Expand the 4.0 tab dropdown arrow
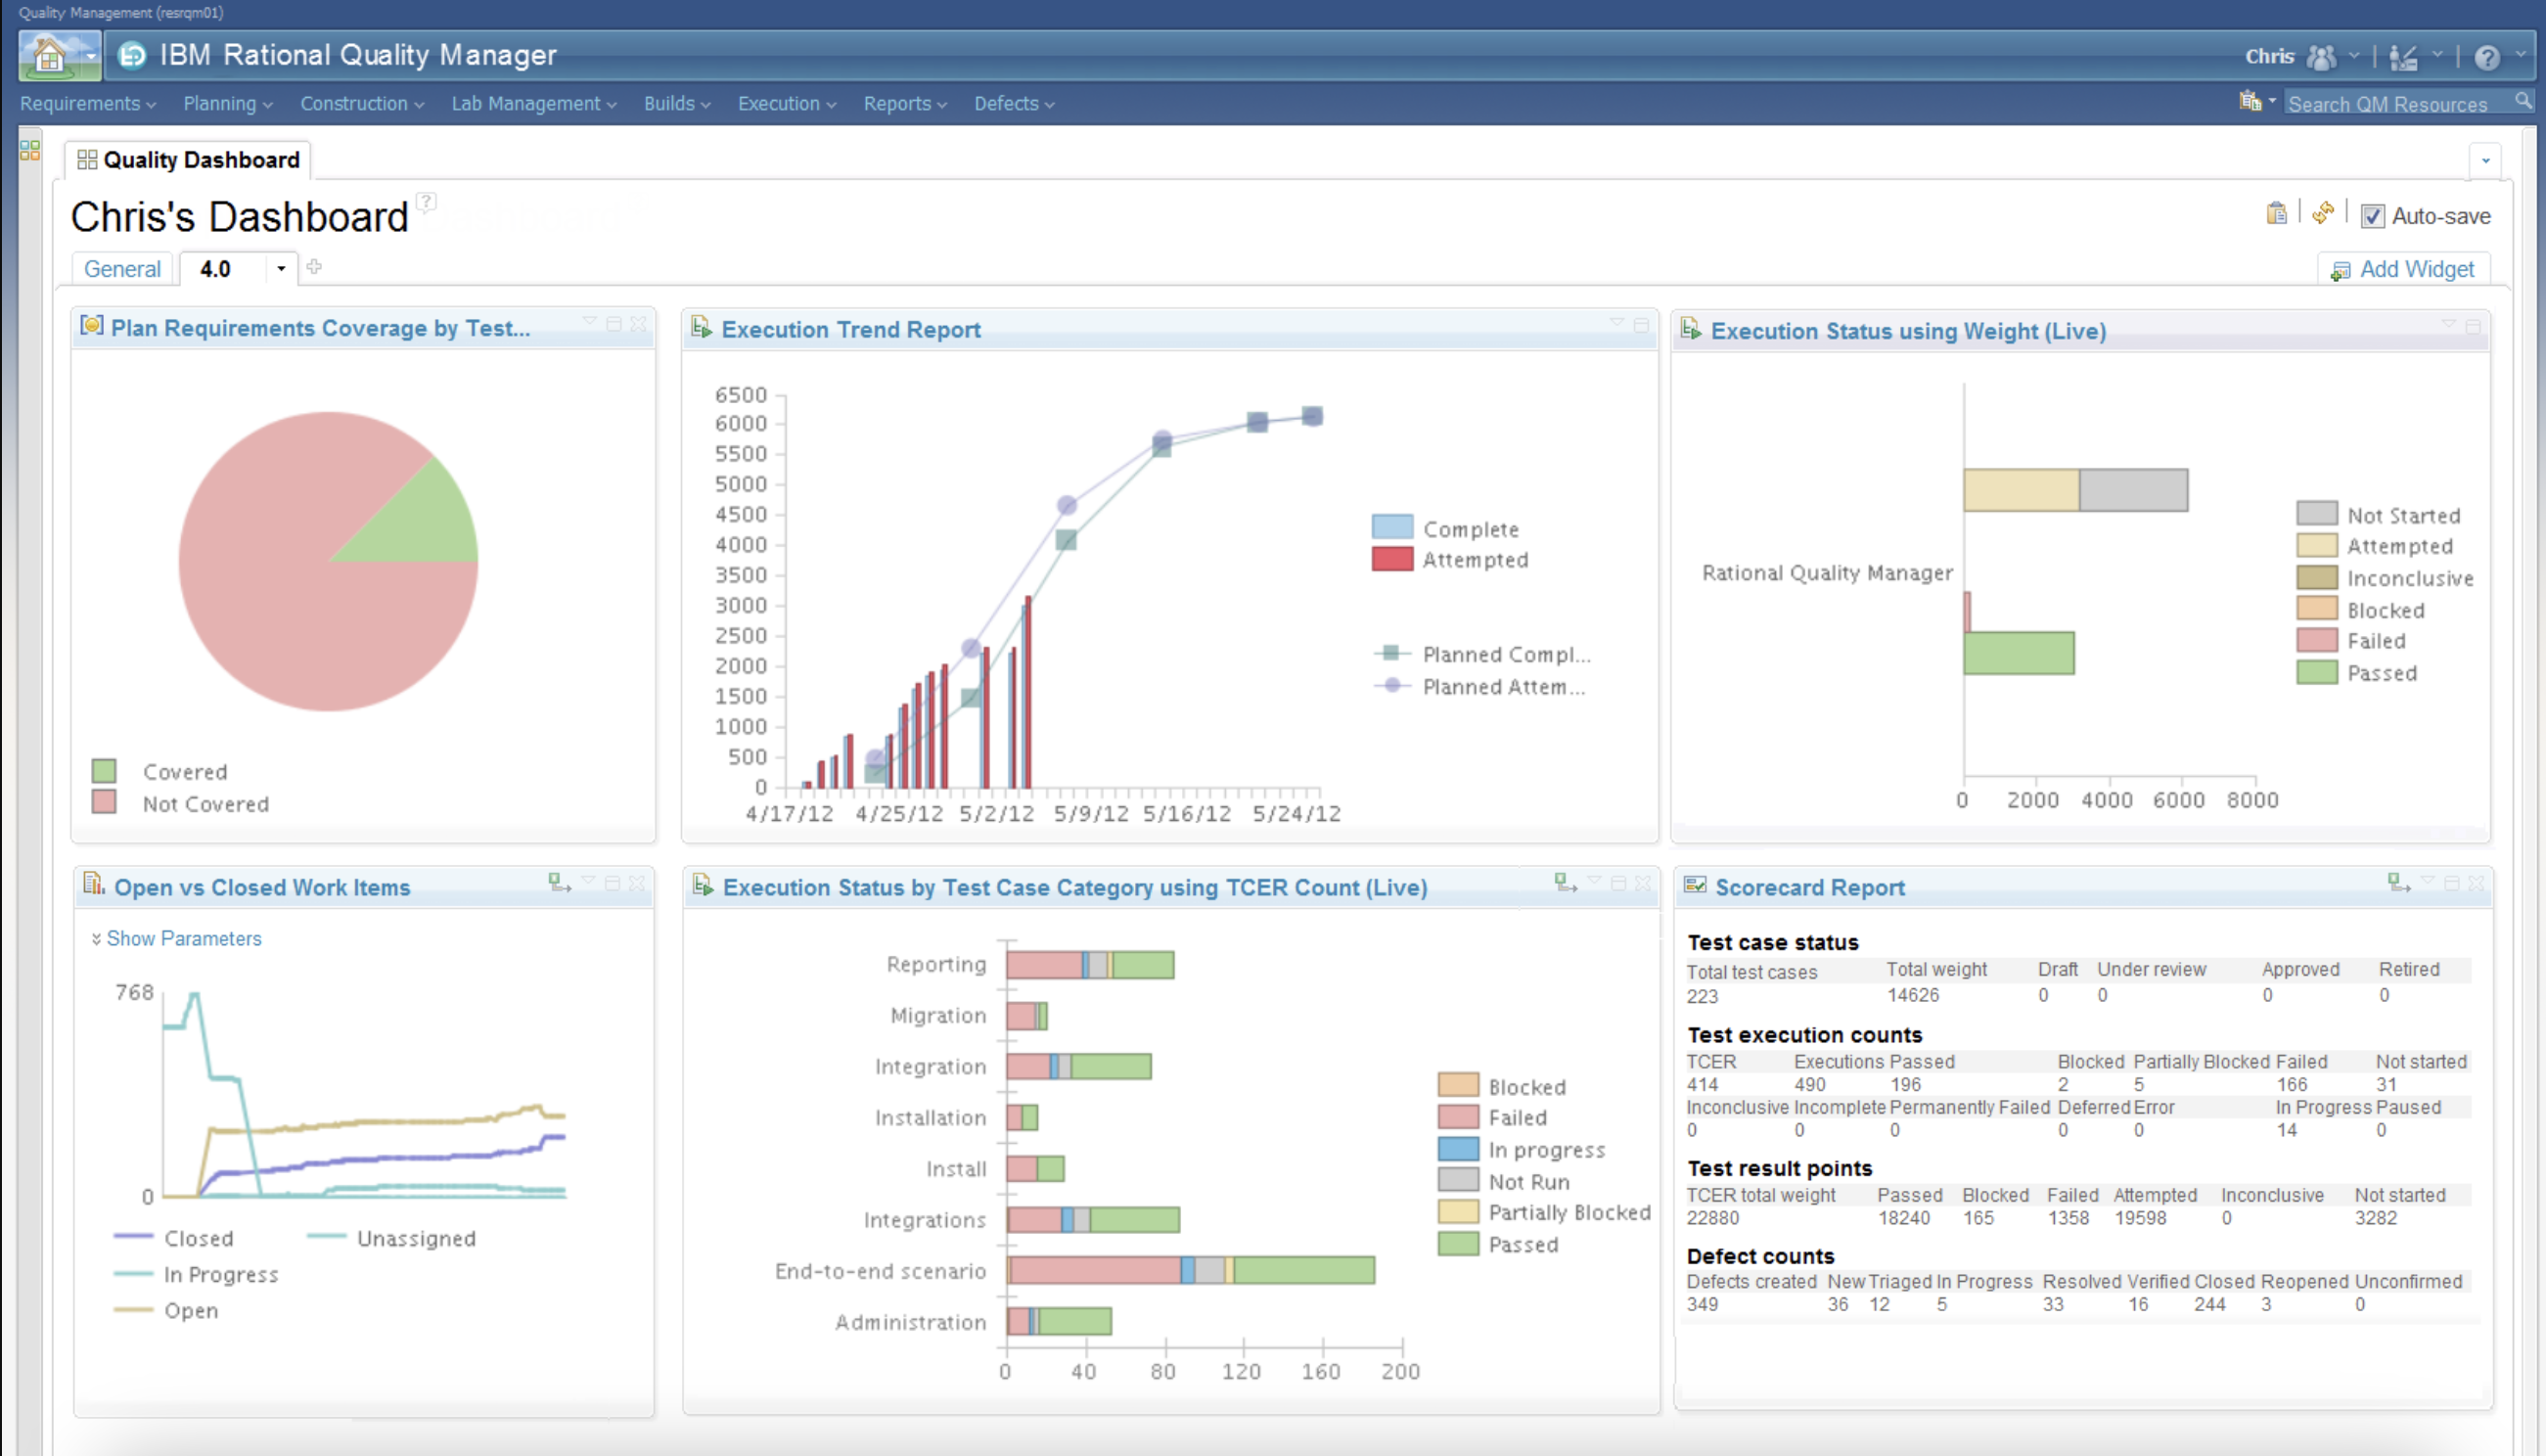This screenshot has height=1456, width=2546. click(x=281, y=268)
